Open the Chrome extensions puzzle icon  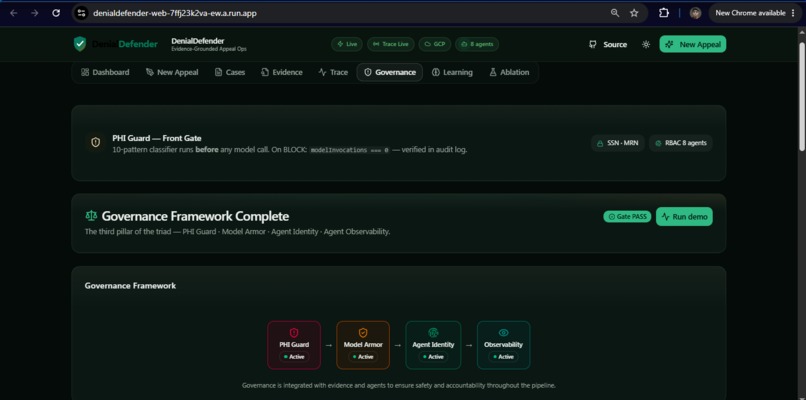pyautogui.click(x=664, y=13)
